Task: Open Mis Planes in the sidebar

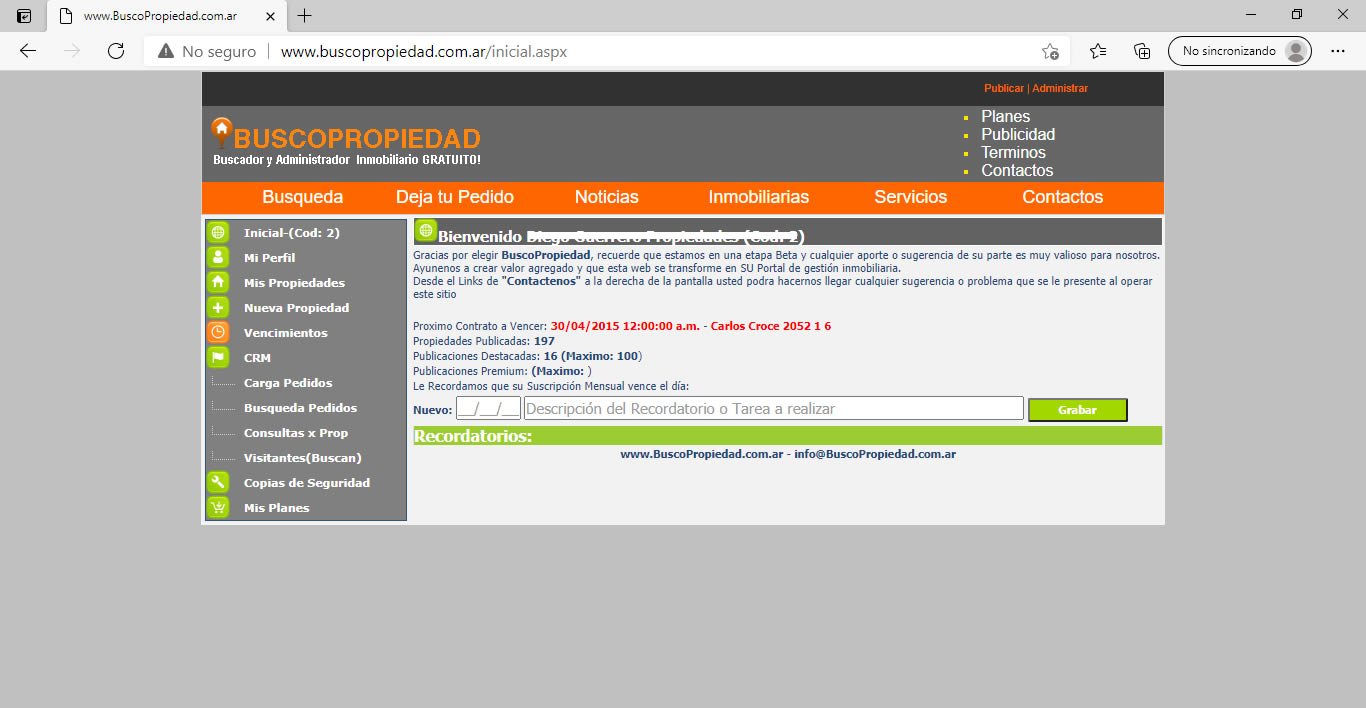Action: click(x=277, y=508)
